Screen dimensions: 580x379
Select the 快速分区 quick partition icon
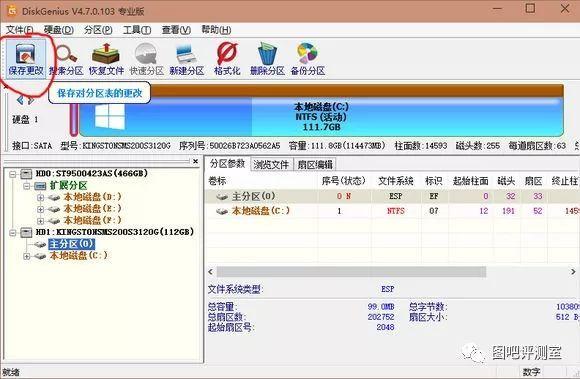(x=146, y=58)
